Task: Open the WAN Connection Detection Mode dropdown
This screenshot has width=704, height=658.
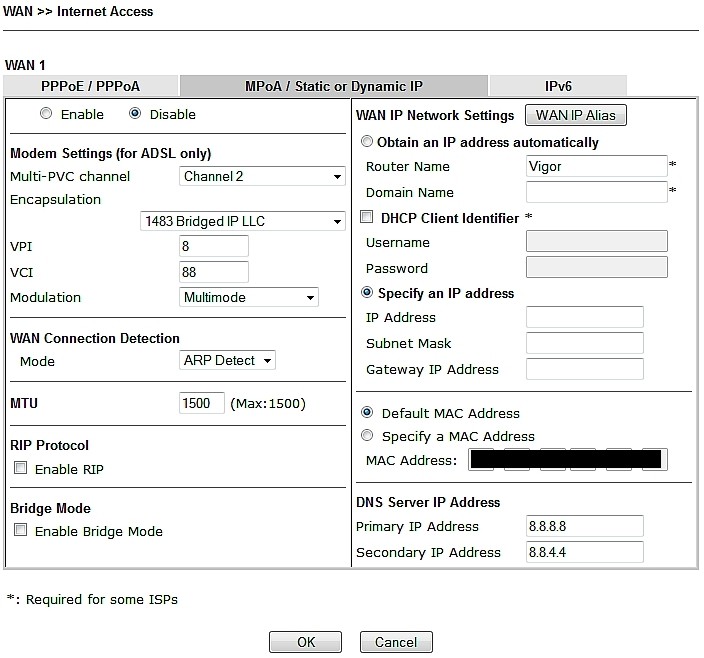Action: point(227,360)
